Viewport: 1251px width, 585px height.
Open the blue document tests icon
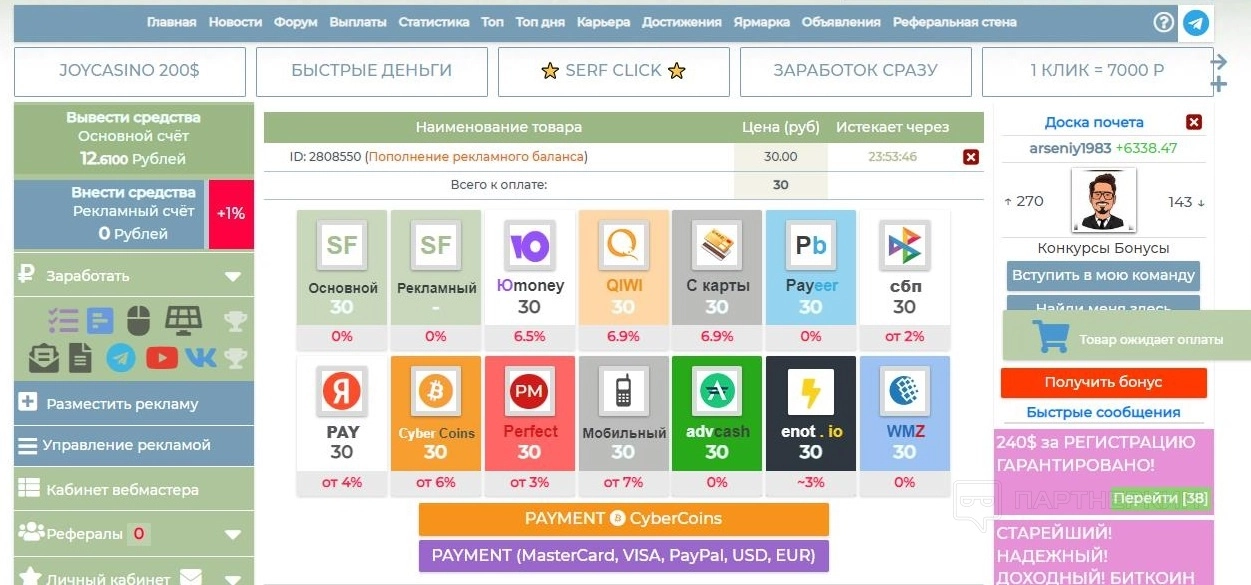100,321
